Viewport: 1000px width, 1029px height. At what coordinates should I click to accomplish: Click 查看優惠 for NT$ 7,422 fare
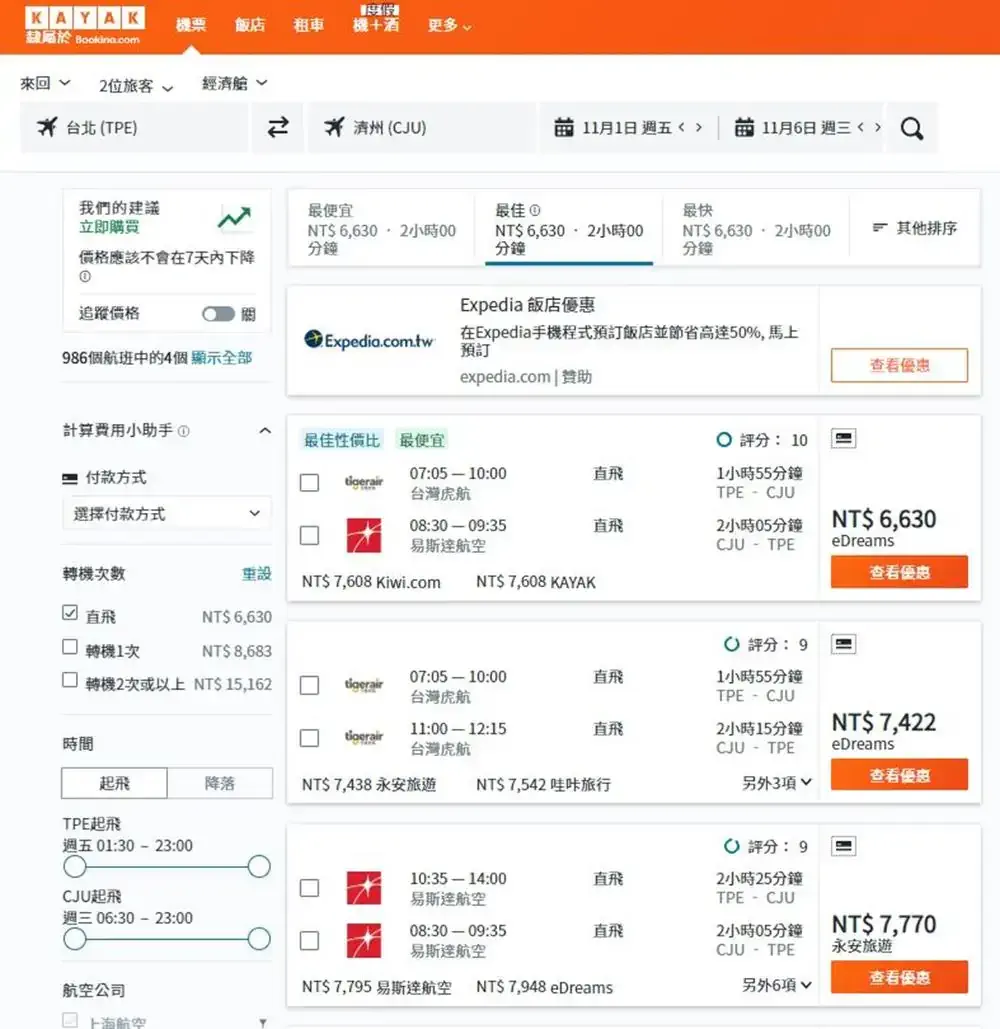pyautogui.click(x=899, y=774)
